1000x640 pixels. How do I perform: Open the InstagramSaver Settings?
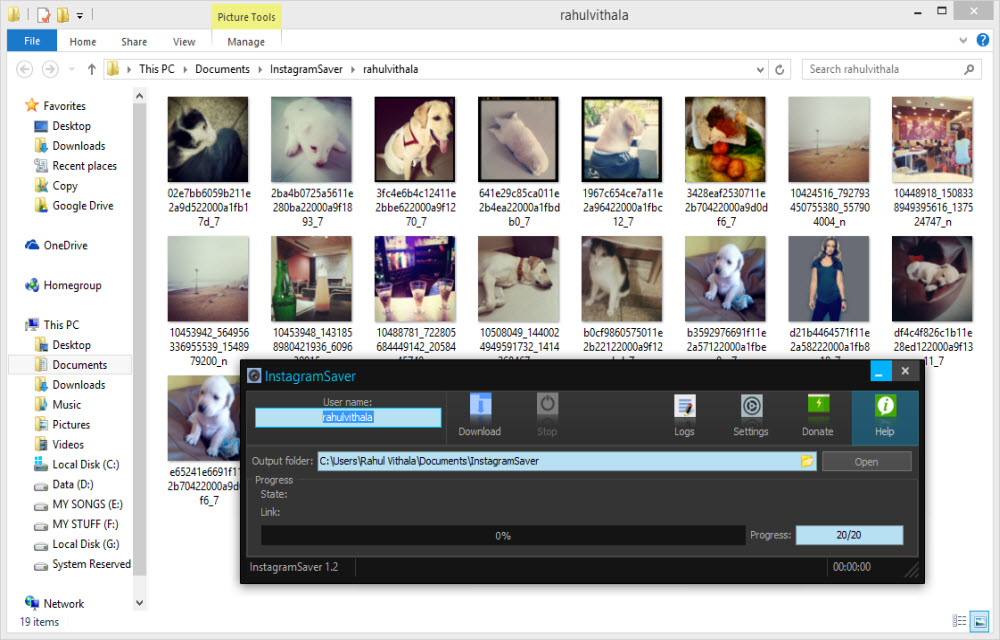click(x=751, y=415)
